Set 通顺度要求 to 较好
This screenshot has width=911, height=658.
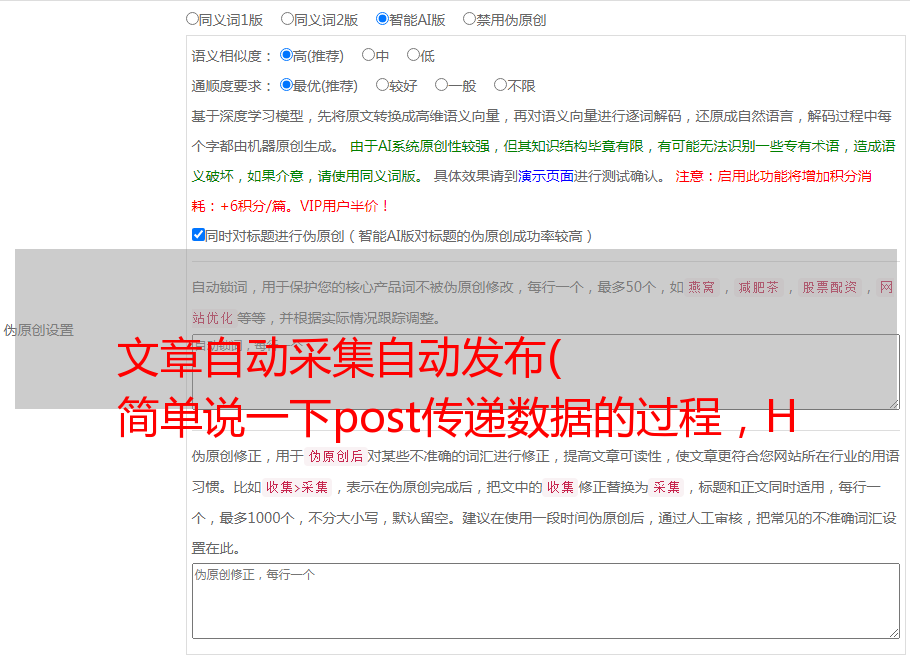click(x=382, y=85)
